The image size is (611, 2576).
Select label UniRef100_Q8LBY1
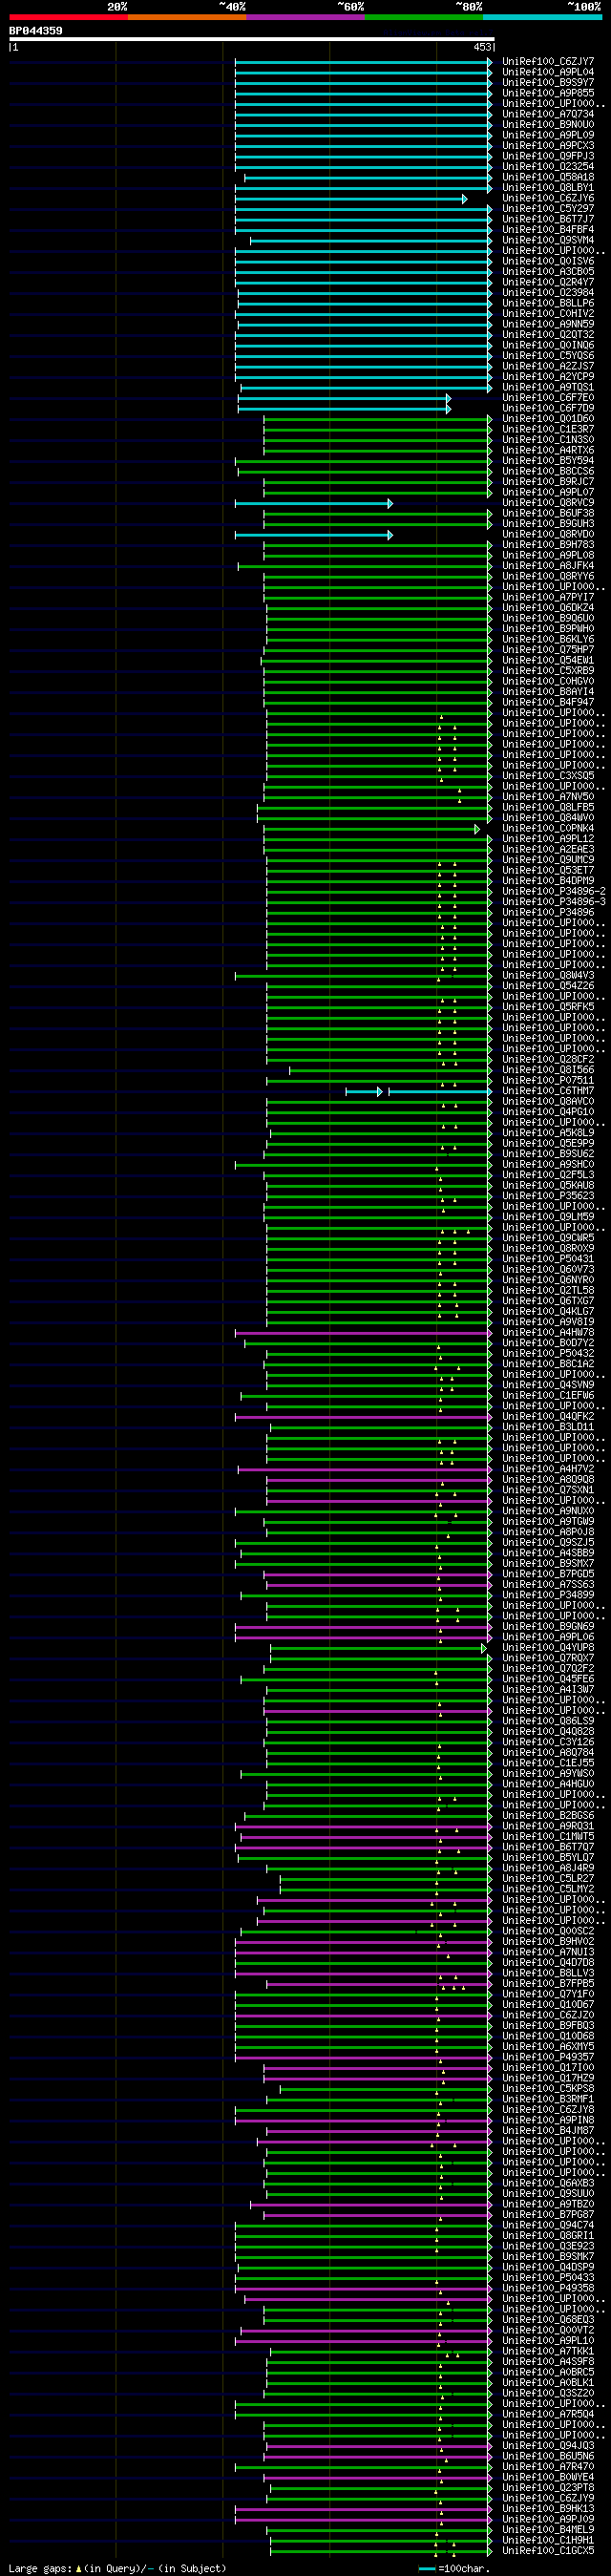click(x=548, y=188)
